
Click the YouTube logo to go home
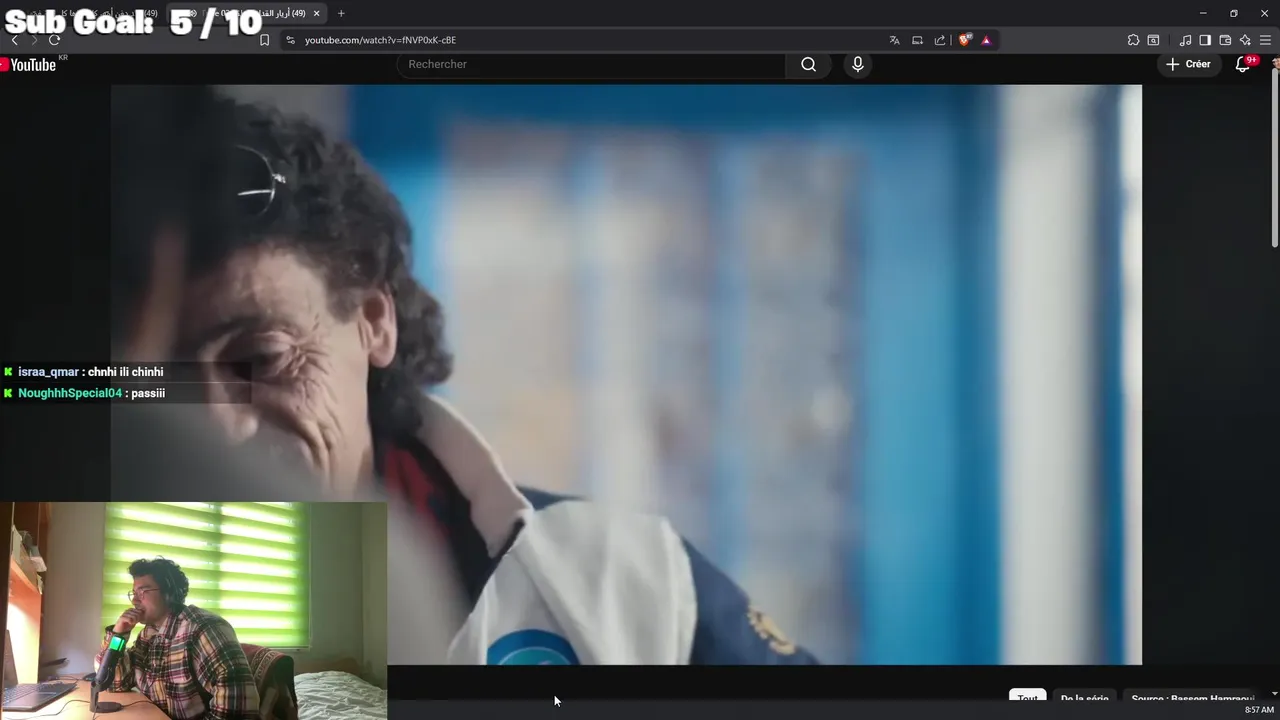[x=29, y=64]
